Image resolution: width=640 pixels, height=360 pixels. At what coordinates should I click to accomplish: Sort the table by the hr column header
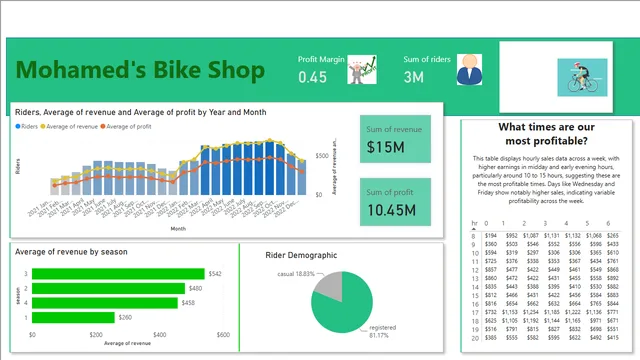[x=474, y=223]
